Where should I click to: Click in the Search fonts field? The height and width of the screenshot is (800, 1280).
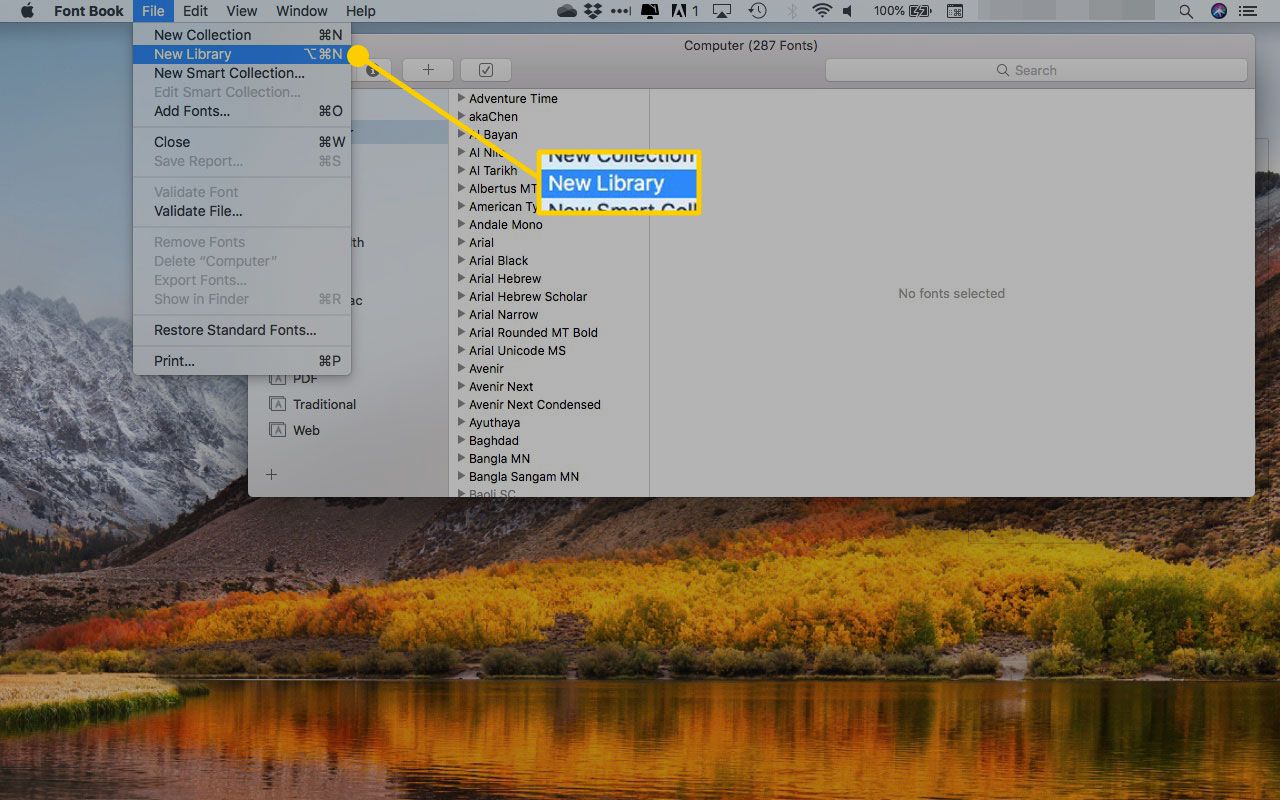pos(1036,70)
